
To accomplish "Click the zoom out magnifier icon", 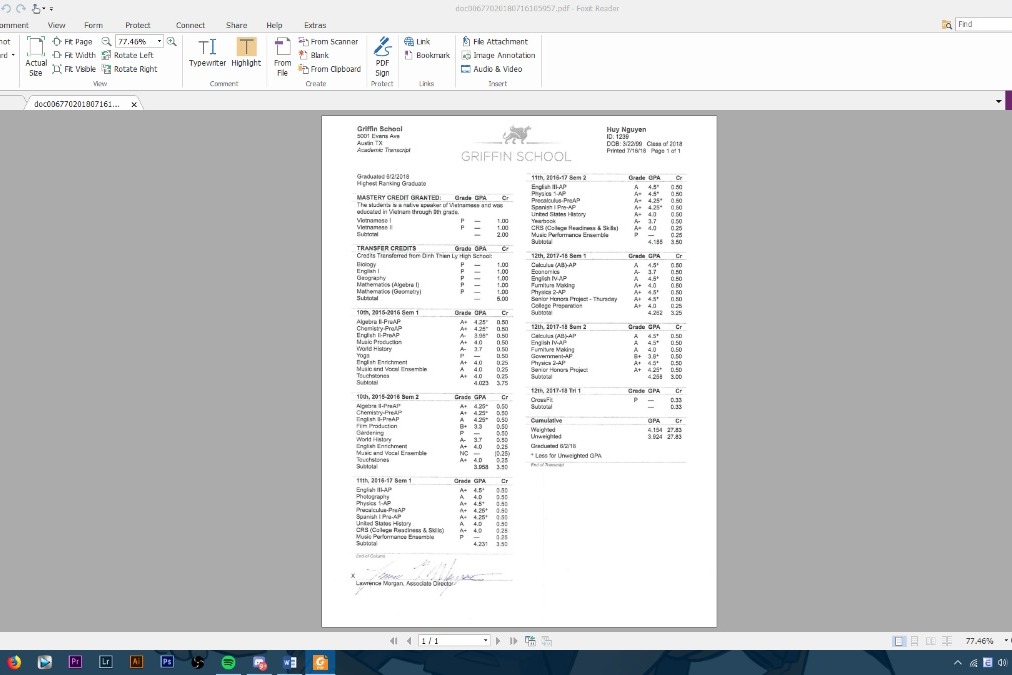I will tap(107, 41).
